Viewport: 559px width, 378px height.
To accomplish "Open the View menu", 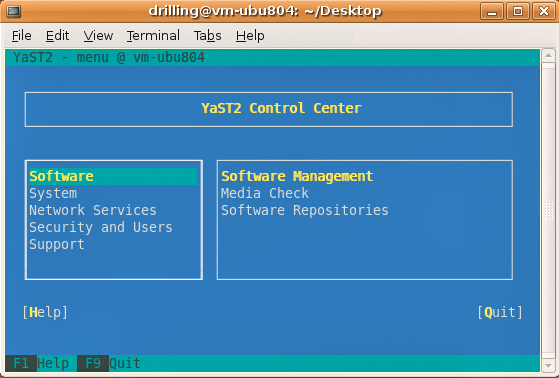I will pos(98,36).
